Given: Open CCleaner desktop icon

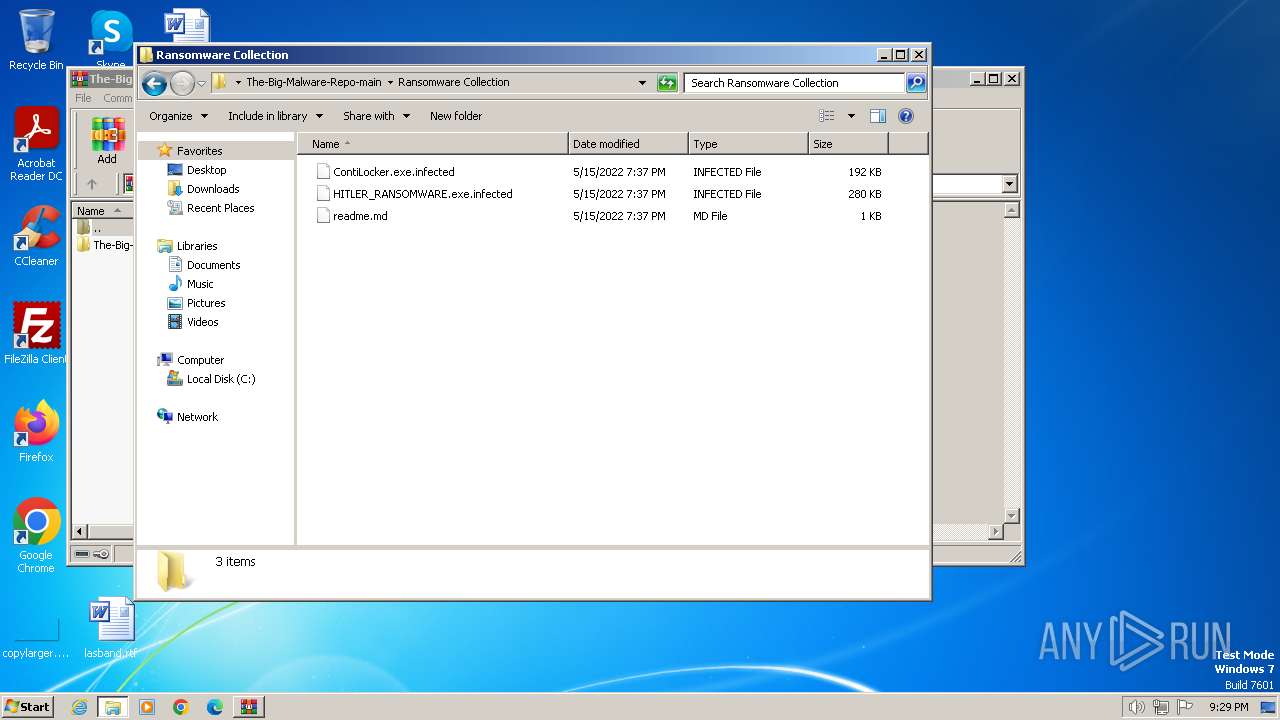Looking at the screenshot, I should (36, 236).
